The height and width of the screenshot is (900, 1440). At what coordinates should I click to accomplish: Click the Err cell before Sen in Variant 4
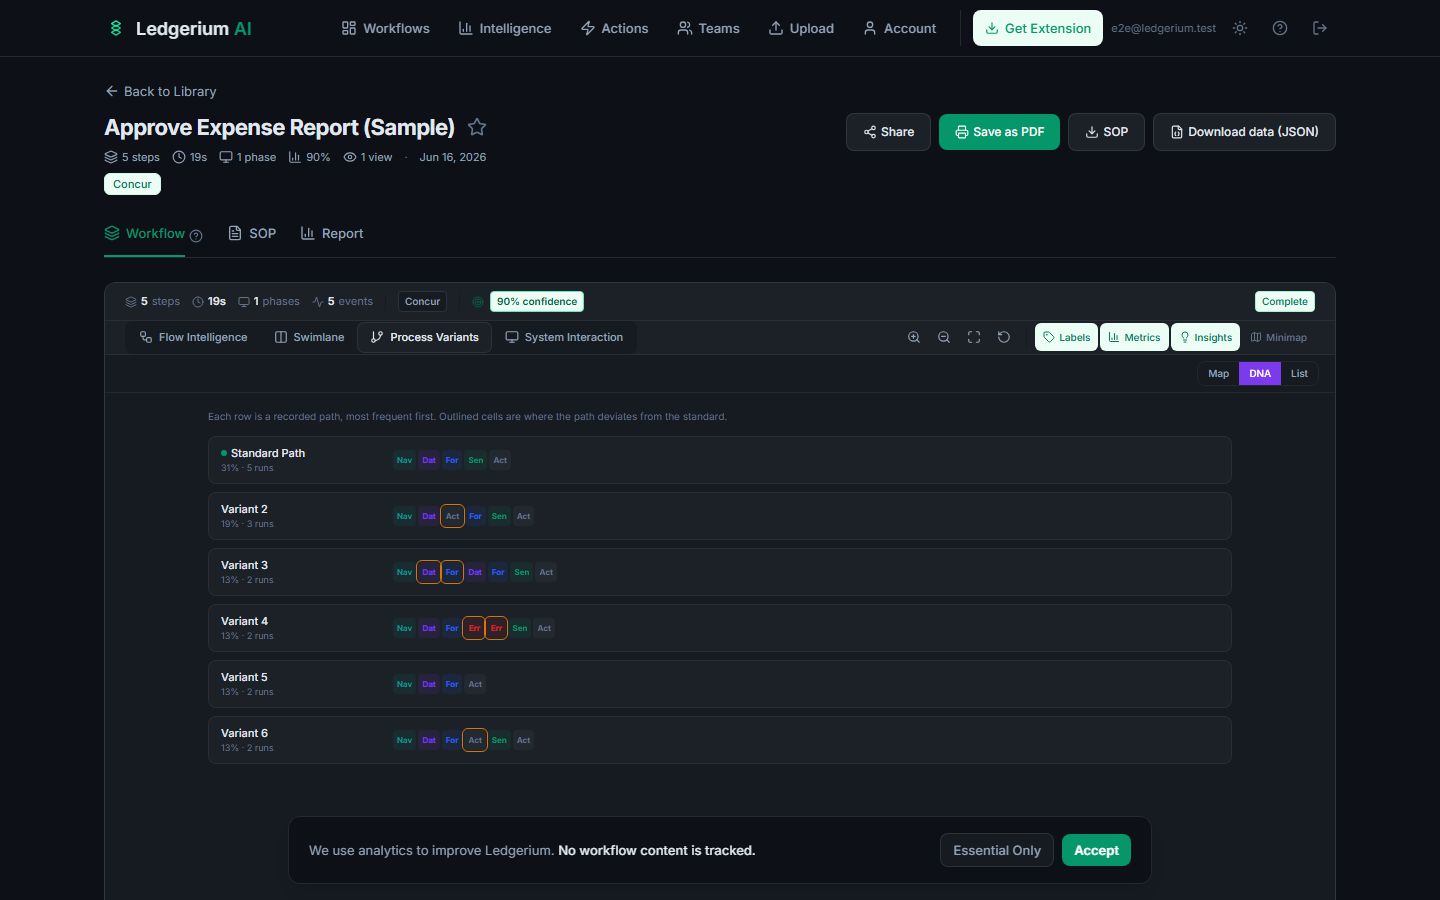pos(497,628)
